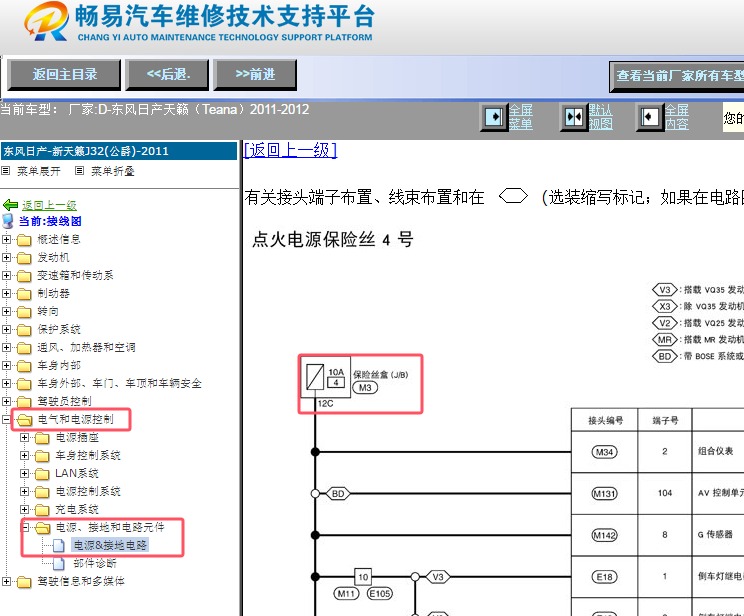
Task: Click the M131 connector cell in table
Action: [x=604, y=494]
